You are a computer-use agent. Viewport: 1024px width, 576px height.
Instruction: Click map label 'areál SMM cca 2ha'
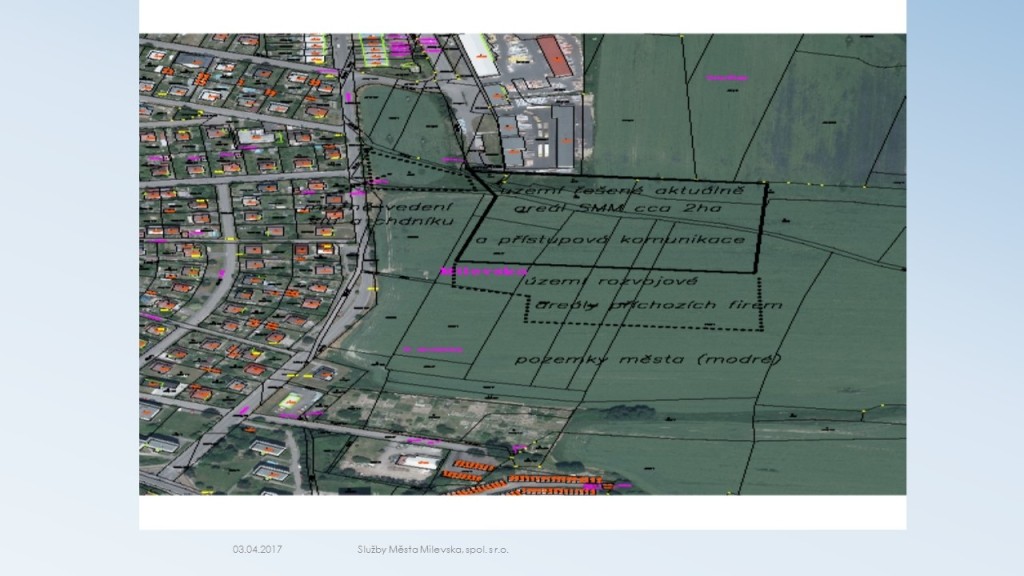(617, 208)
